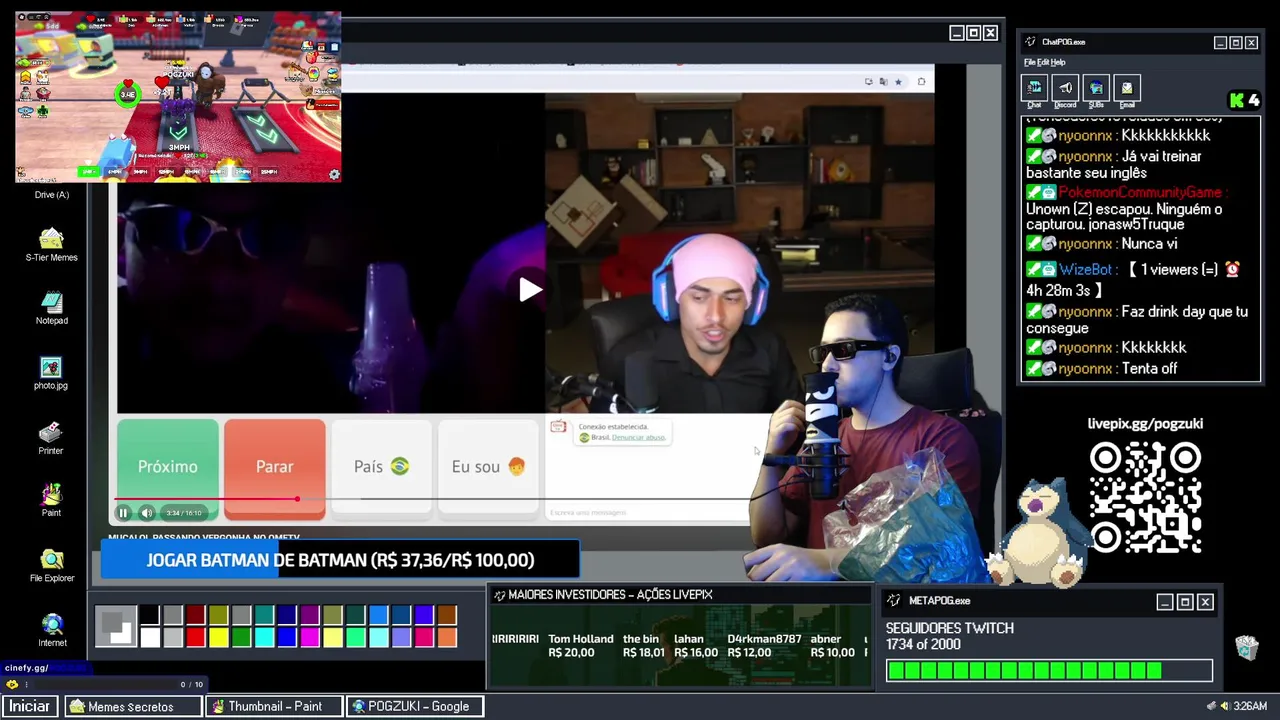Open the Eu sou gender selector
The height and width of the screenshot is (720, 1280).
488,467
